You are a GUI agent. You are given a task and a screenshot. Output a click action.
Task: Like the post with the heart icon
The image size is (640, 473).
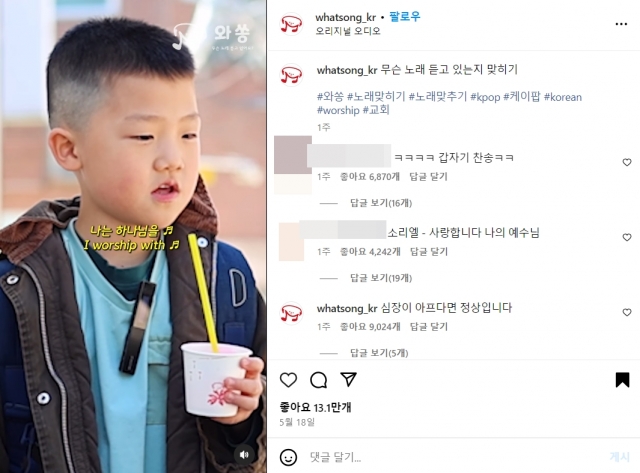click(x=288, y=380)
